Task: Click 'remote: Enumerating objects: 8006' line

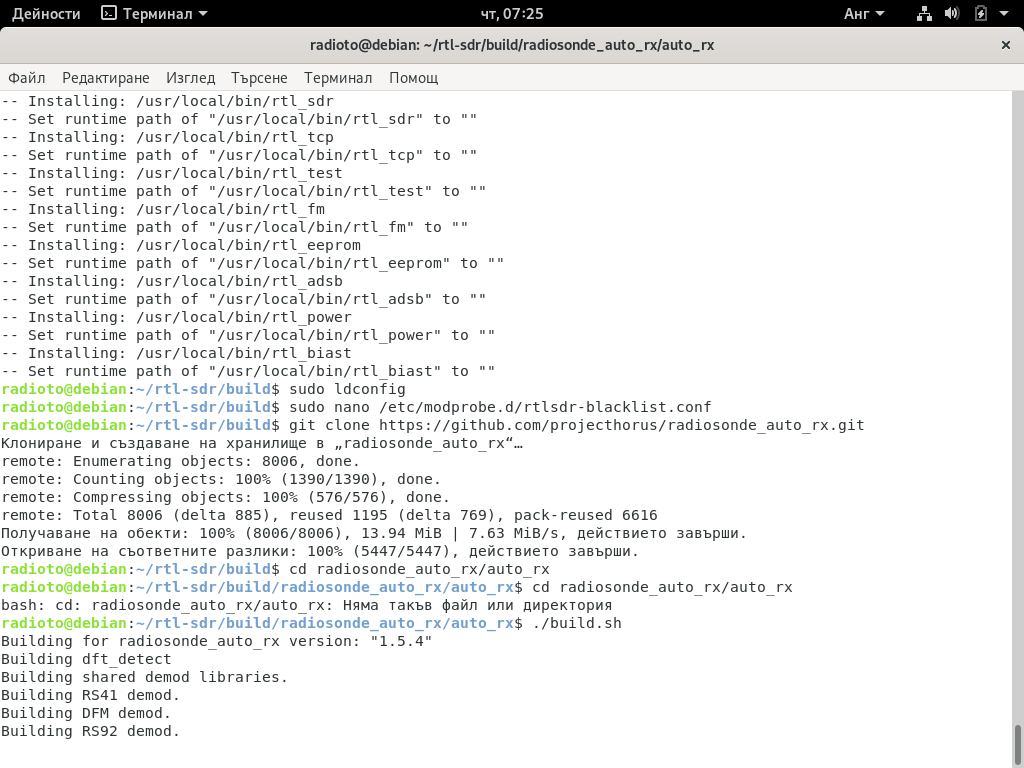Action: pos(180,461)
